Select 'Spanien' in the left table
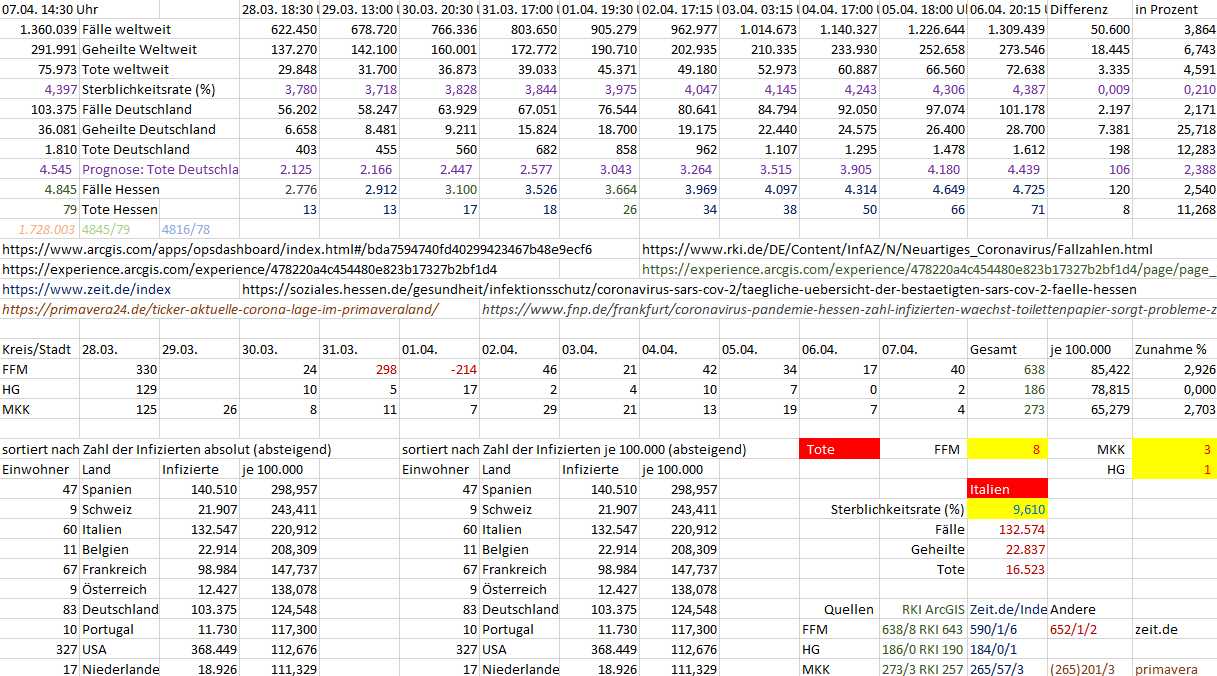The height and width of the screenshot is (676, 1217). 120,489
